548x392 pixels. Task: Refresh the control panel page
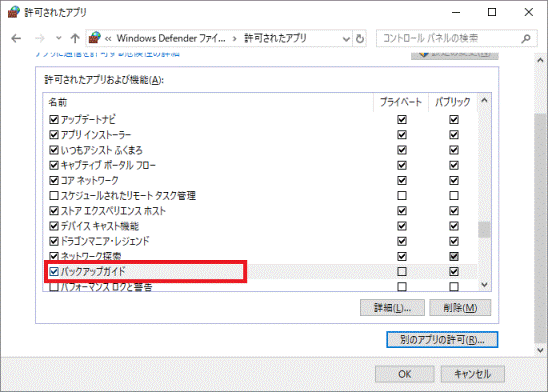click(360, 39)
